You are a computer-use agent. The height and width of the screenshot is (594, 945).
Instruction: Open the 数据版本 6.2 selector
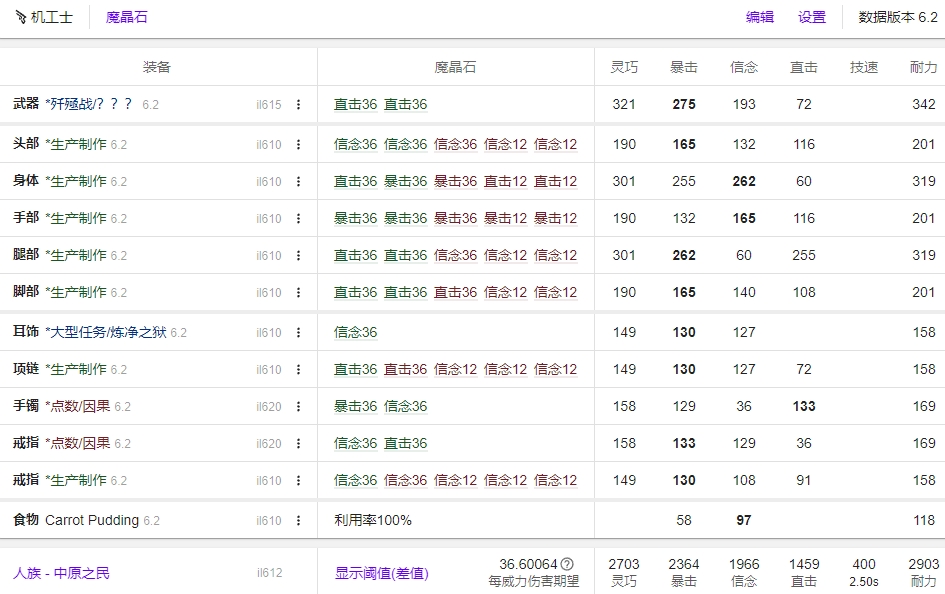[x=897, y=17]
